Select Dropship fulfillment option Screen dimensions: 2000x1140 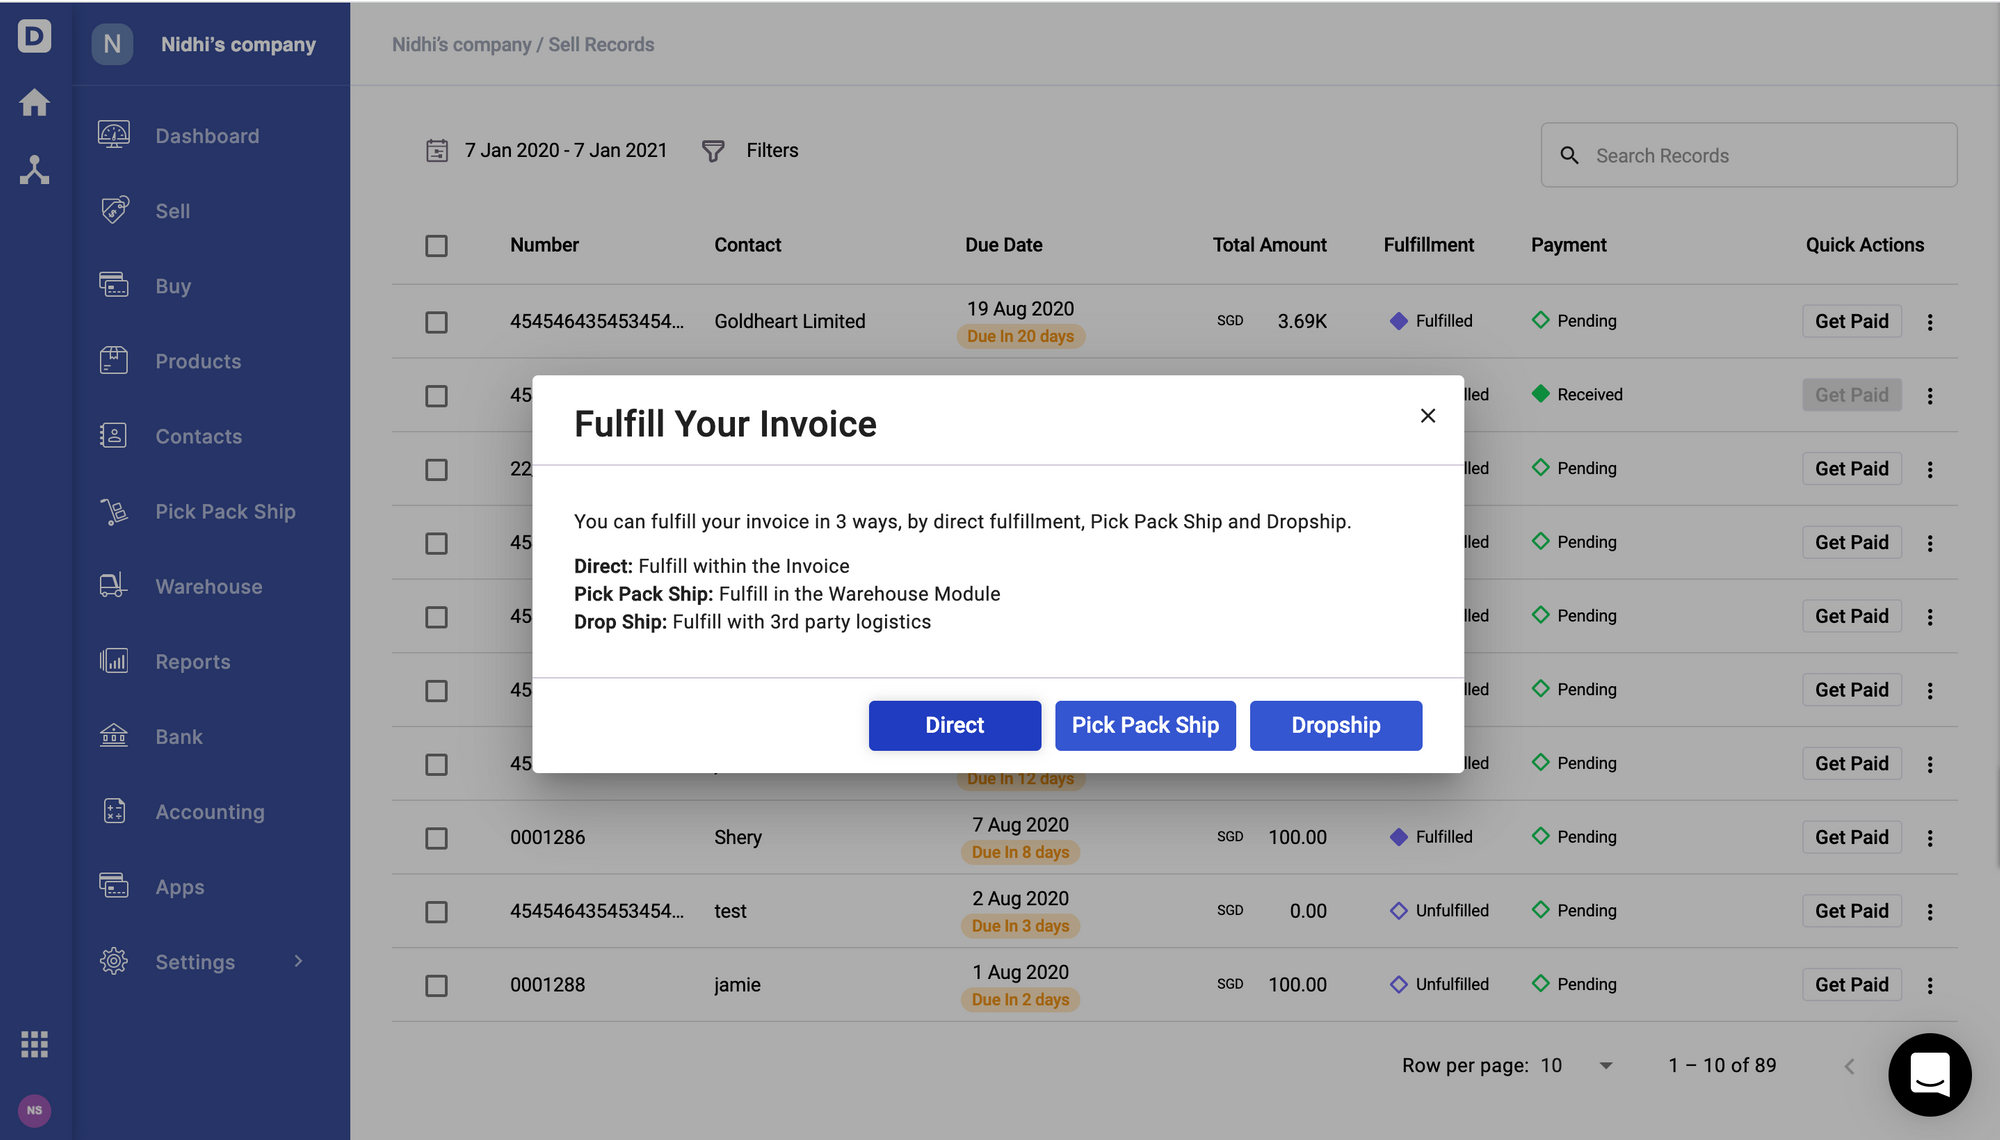[x=1335, y=725]
